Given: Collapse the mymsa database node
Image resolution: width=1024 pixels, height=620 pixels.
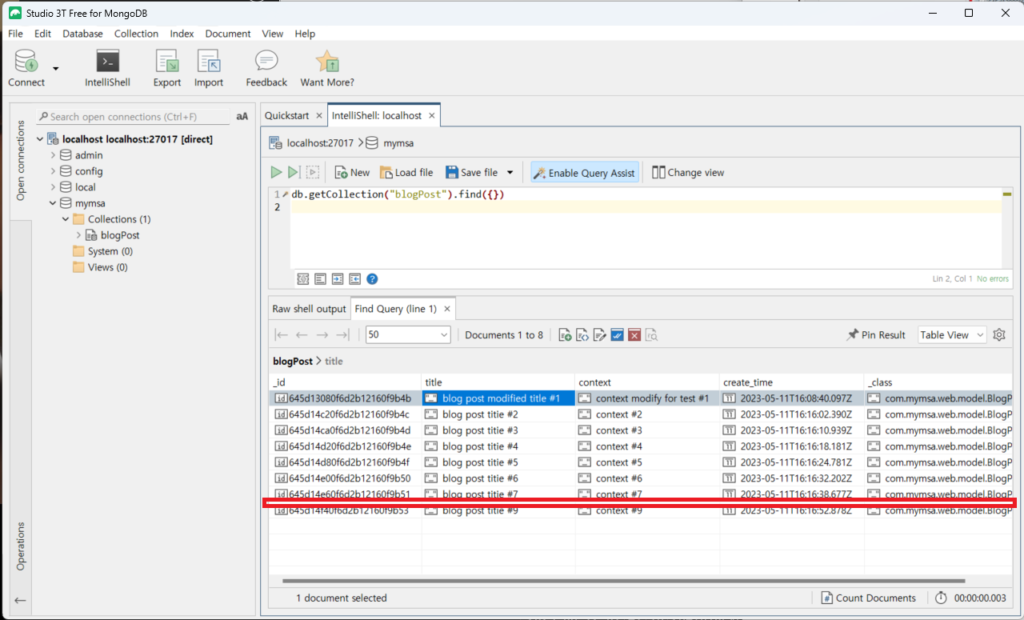Looking at the screenshot, I should pyautogui.click(x=53, y=203).
